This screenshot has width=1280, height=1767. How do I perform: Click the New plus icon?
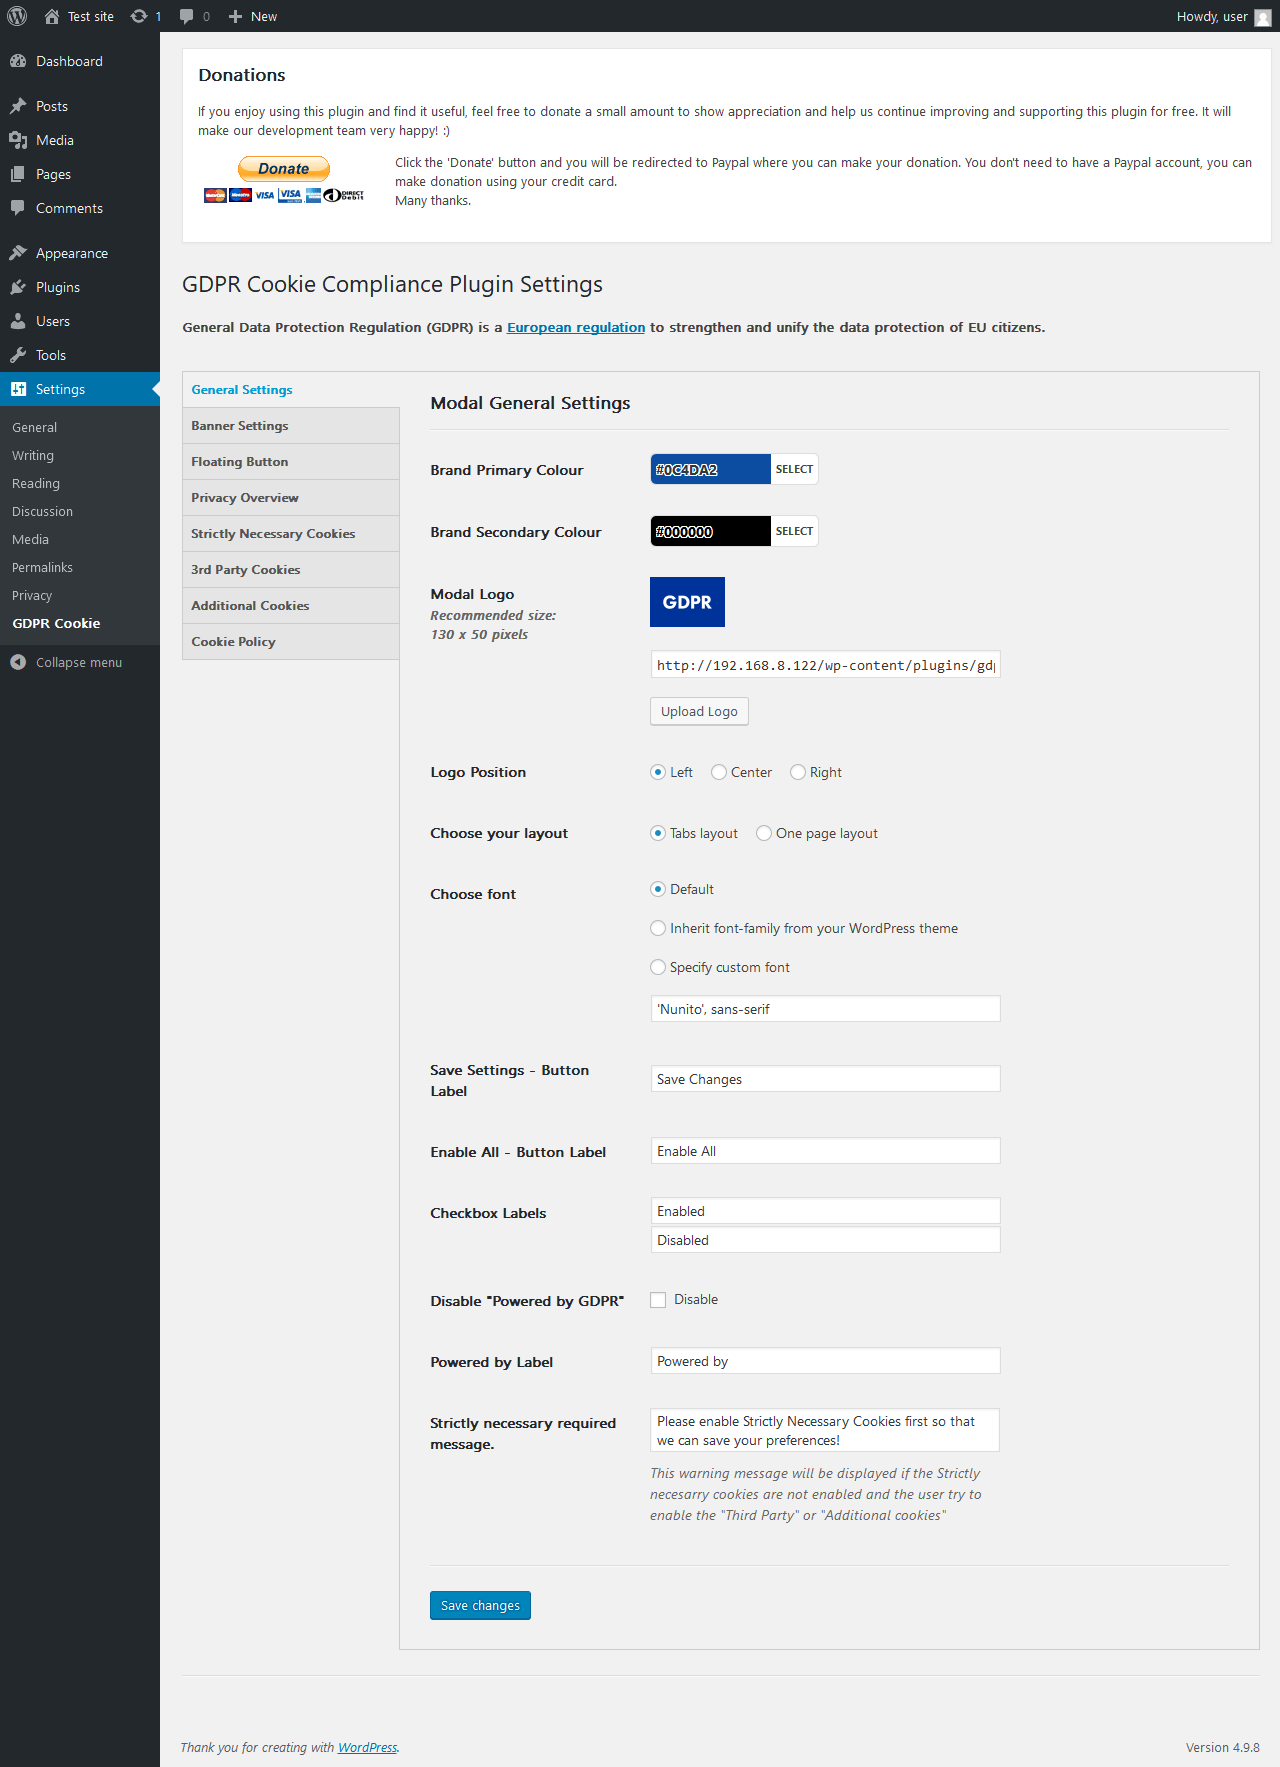[x=235, y=16]
